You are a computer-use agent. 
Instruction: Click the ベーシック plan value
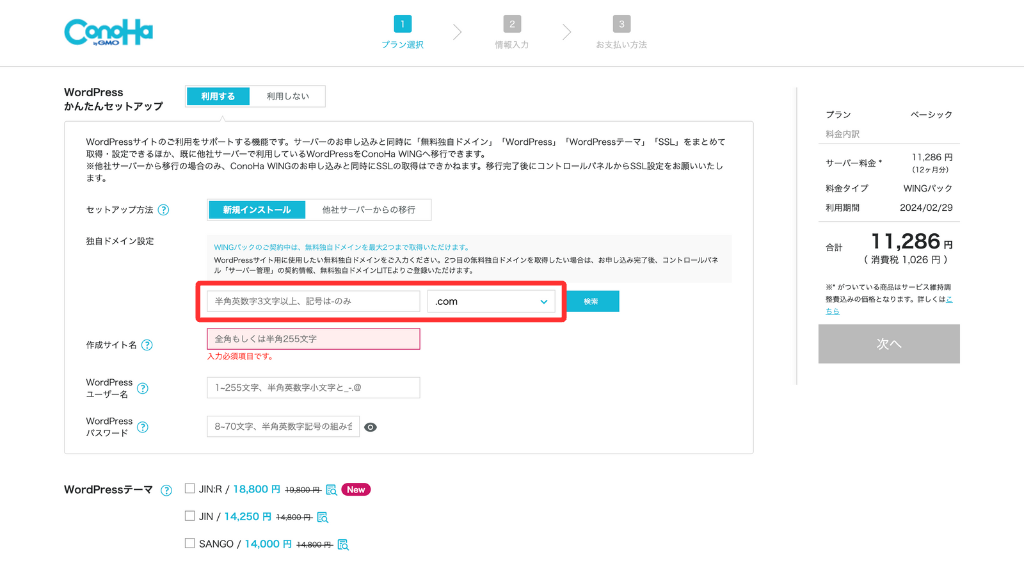[931, 114]
